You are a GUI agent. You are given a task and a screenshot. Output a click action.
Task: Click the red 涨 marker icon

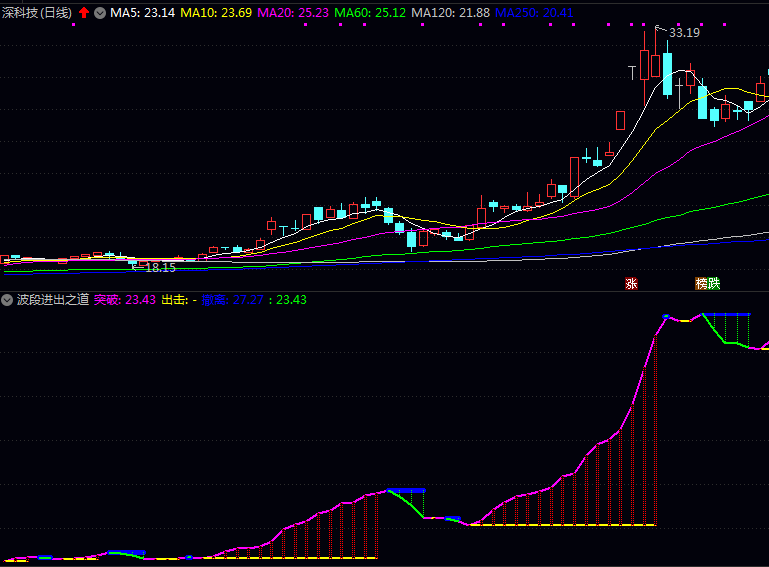point(631,283)
